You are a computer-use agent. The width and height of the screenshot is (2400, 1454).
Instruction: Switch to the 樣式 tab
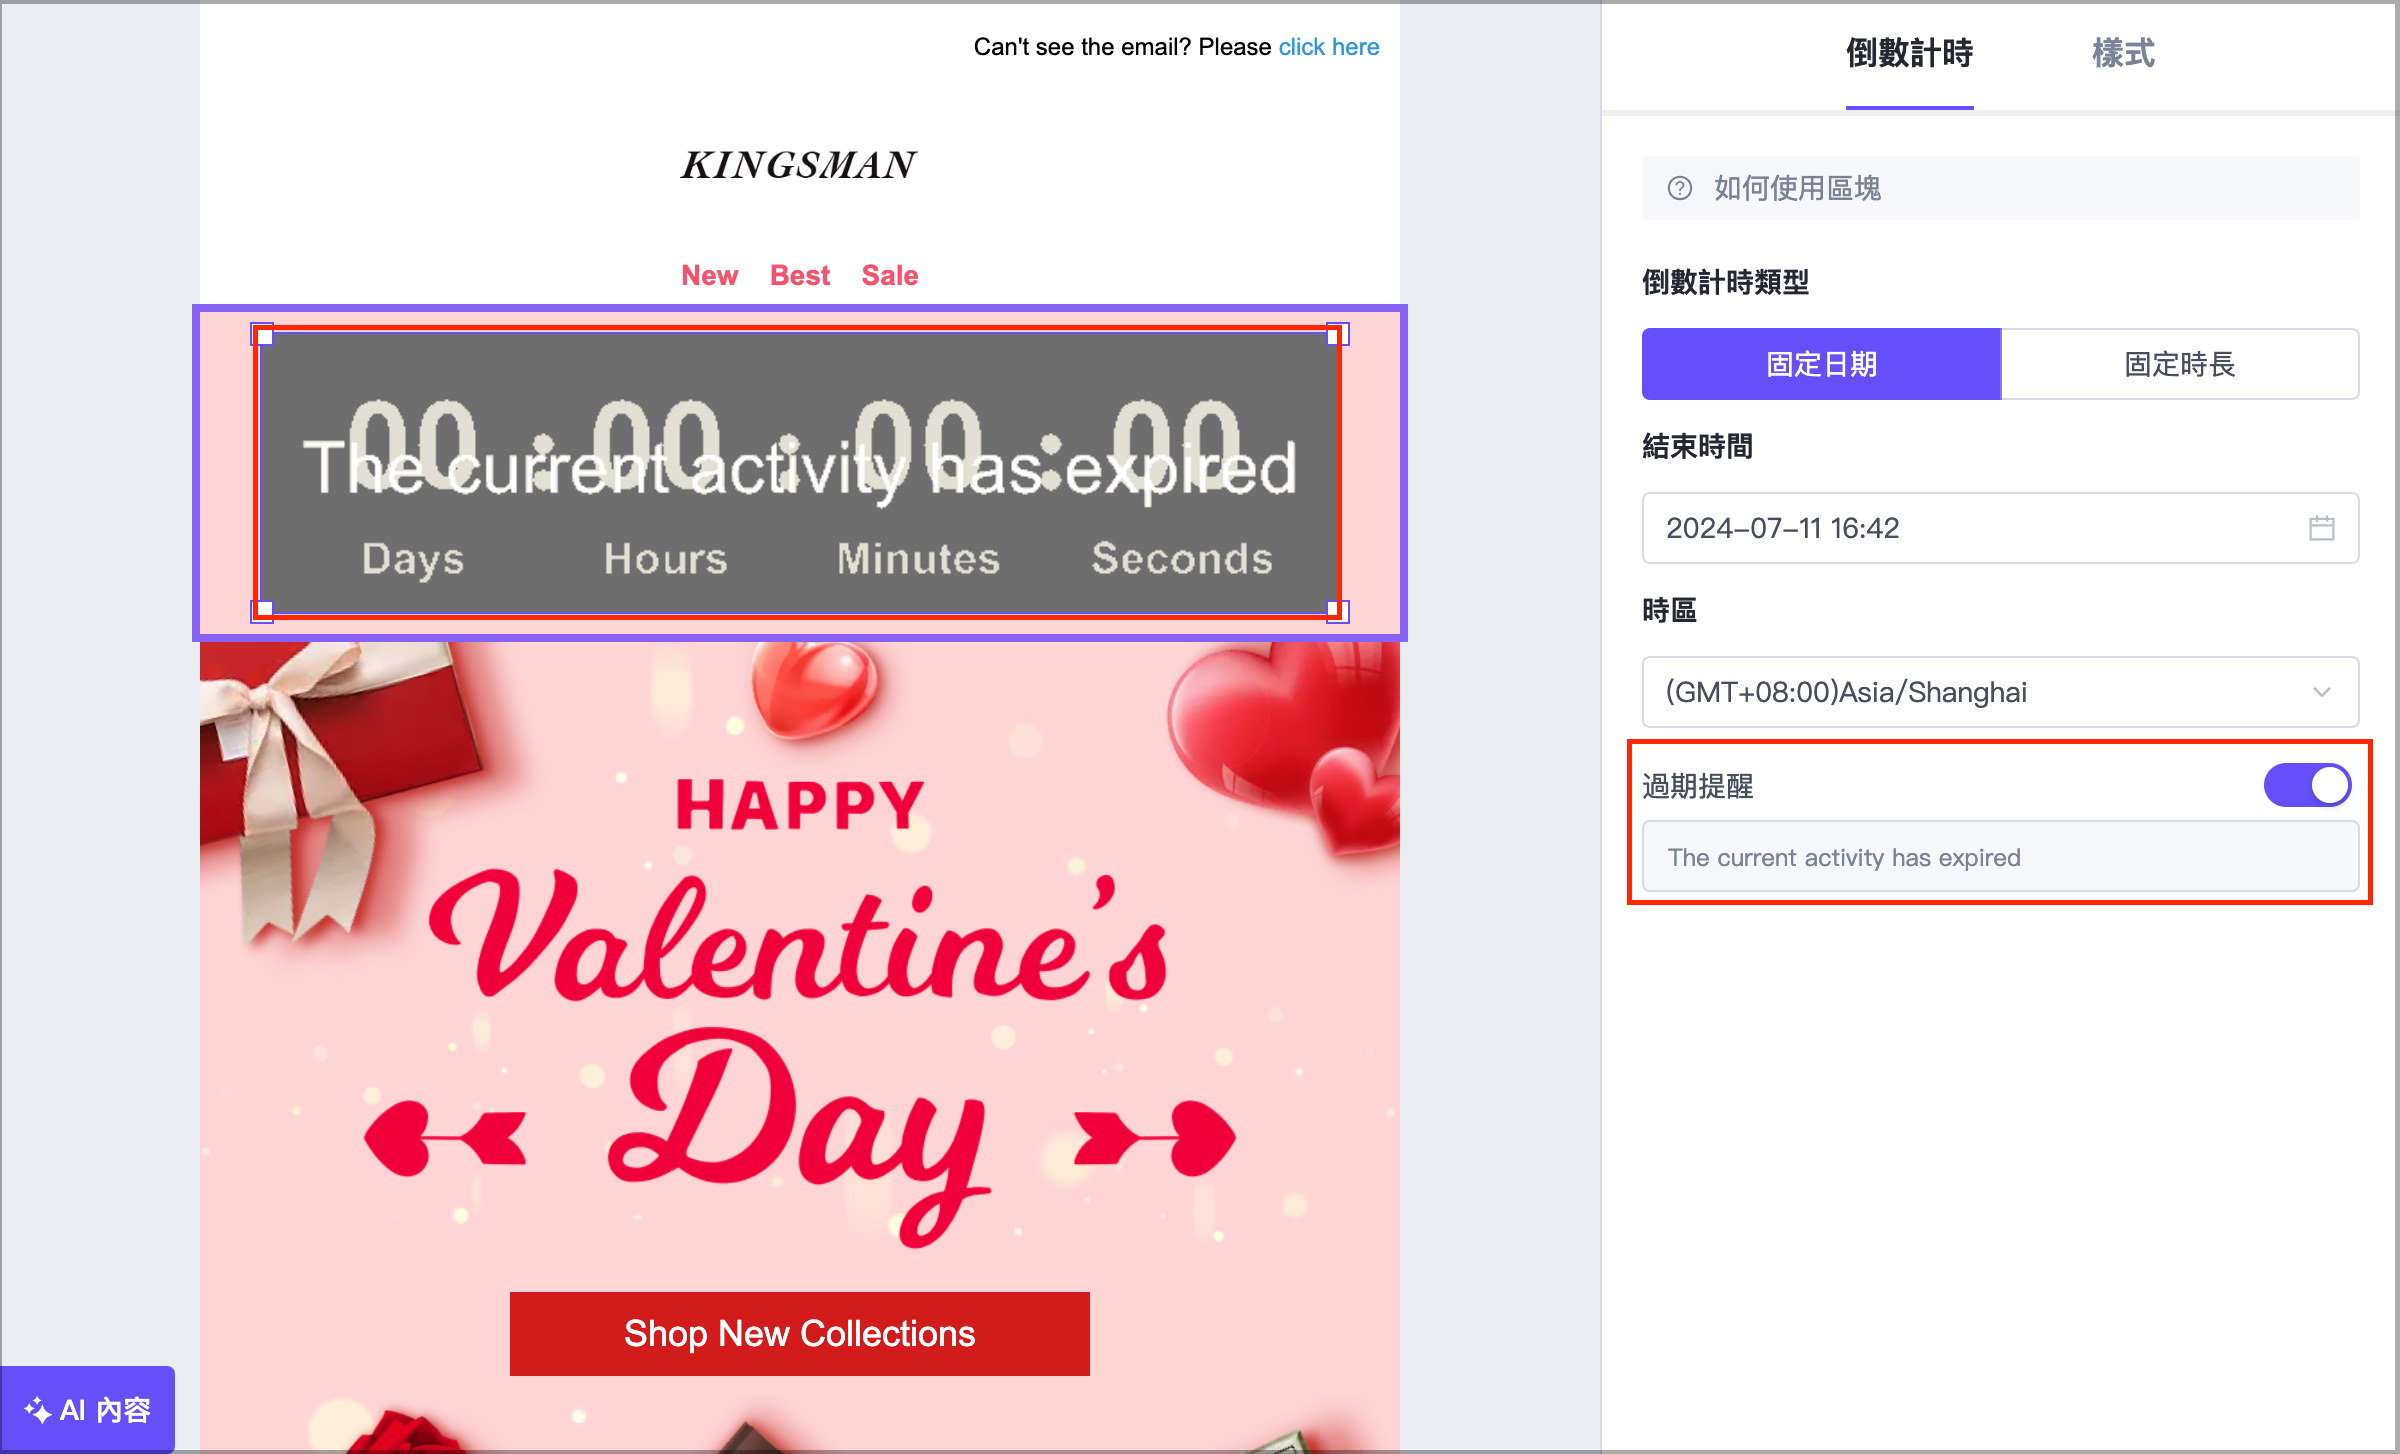pyautogui.click(x=2123, y=53)
